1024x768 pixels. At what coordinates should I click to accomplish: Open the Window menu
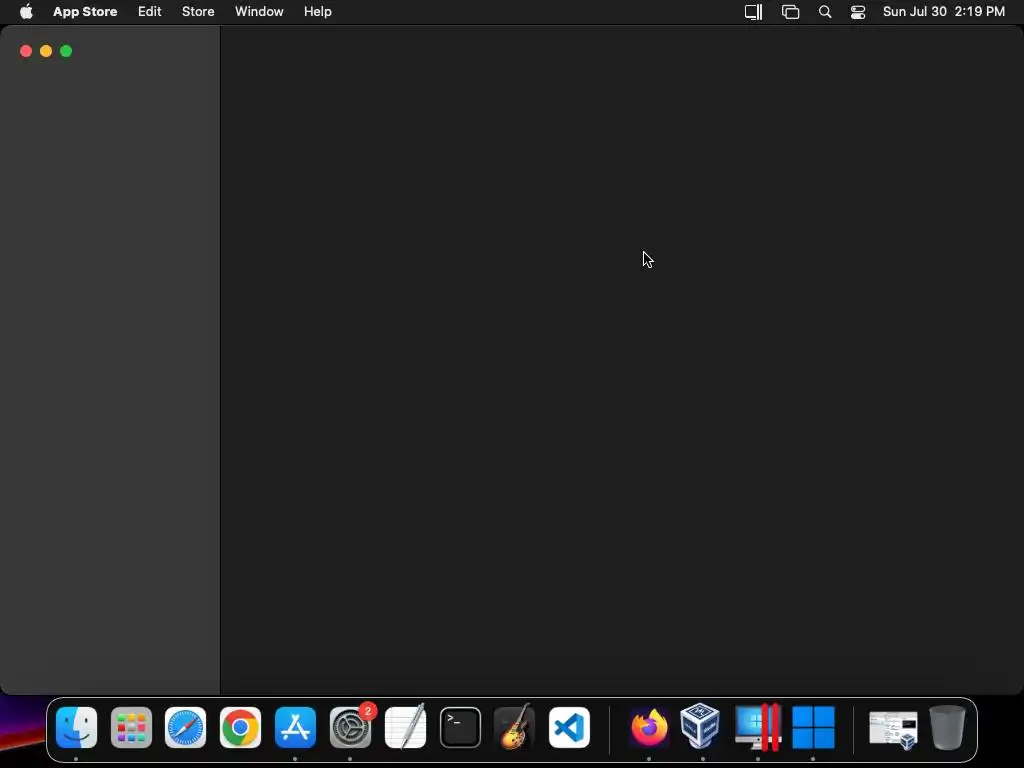click(x=259, y=12)
